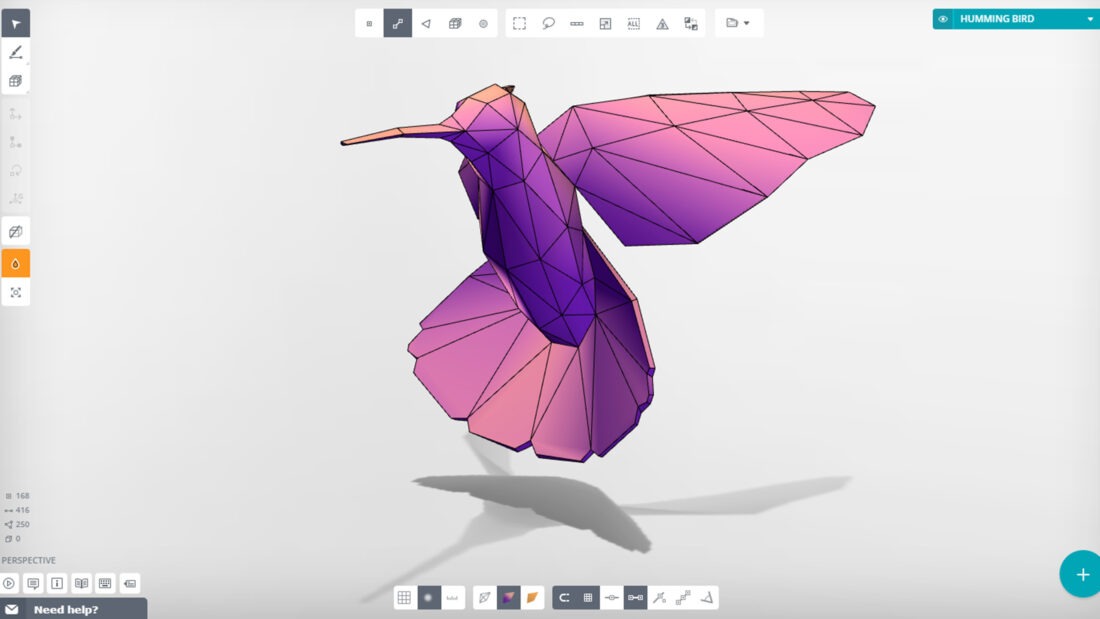
Task: Click the info icon in the bottom-left row
Action: pyautogui.click(x=58, y=583)
